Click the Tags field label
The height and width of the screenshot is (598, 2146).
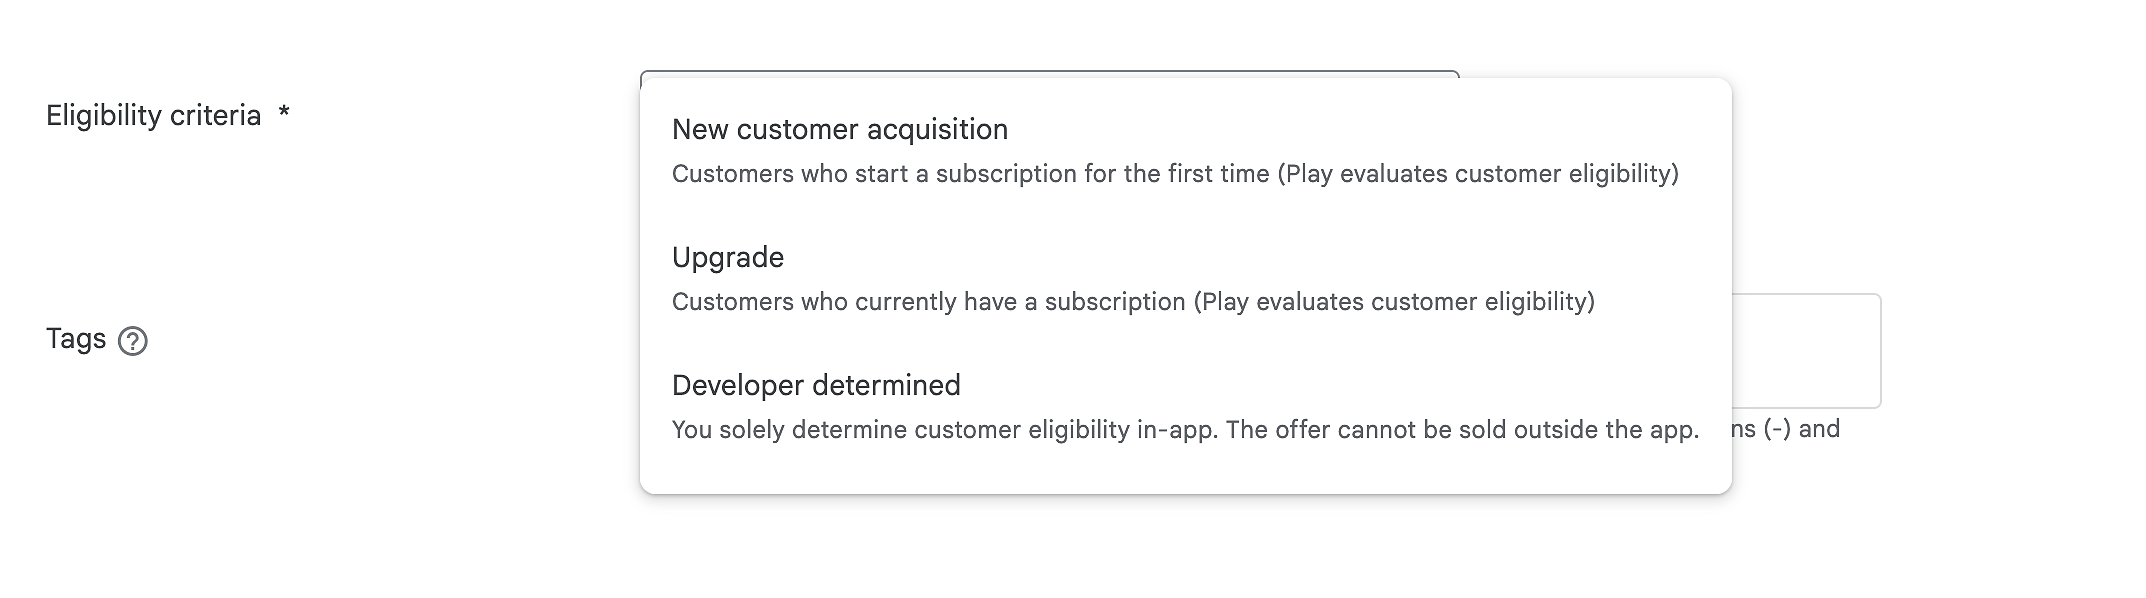pos(76,339)
